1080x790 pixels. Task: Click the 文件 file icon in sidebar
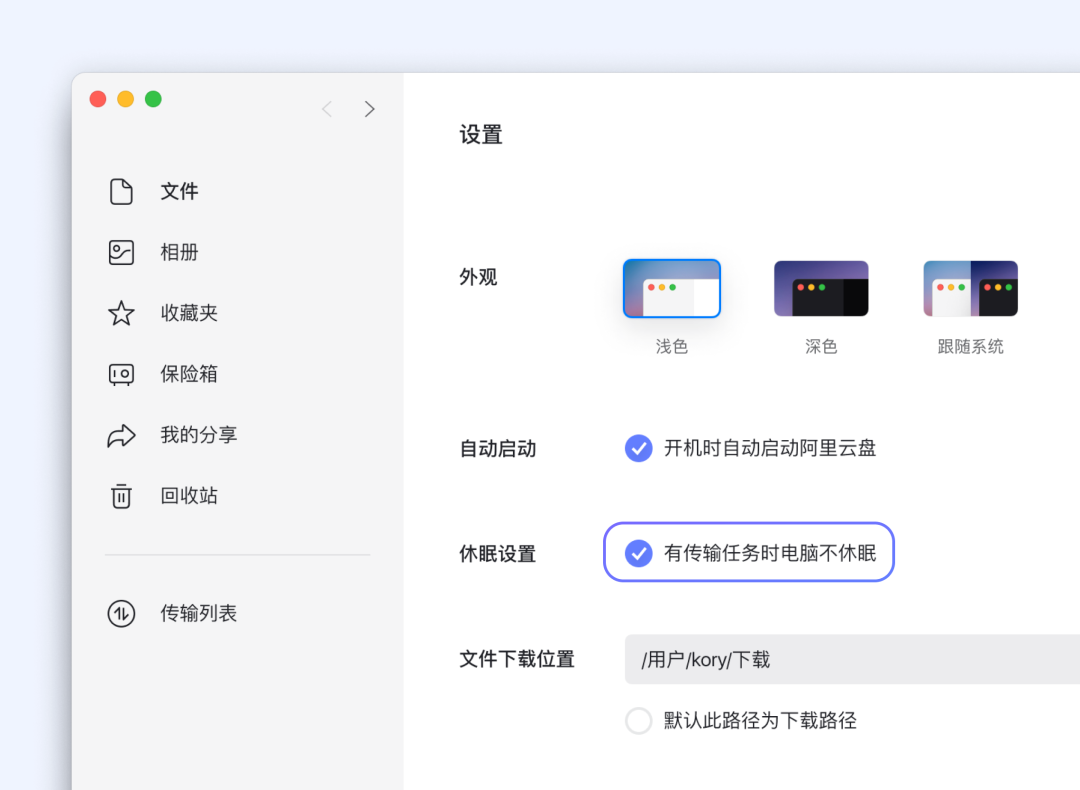tap(121, 191)
